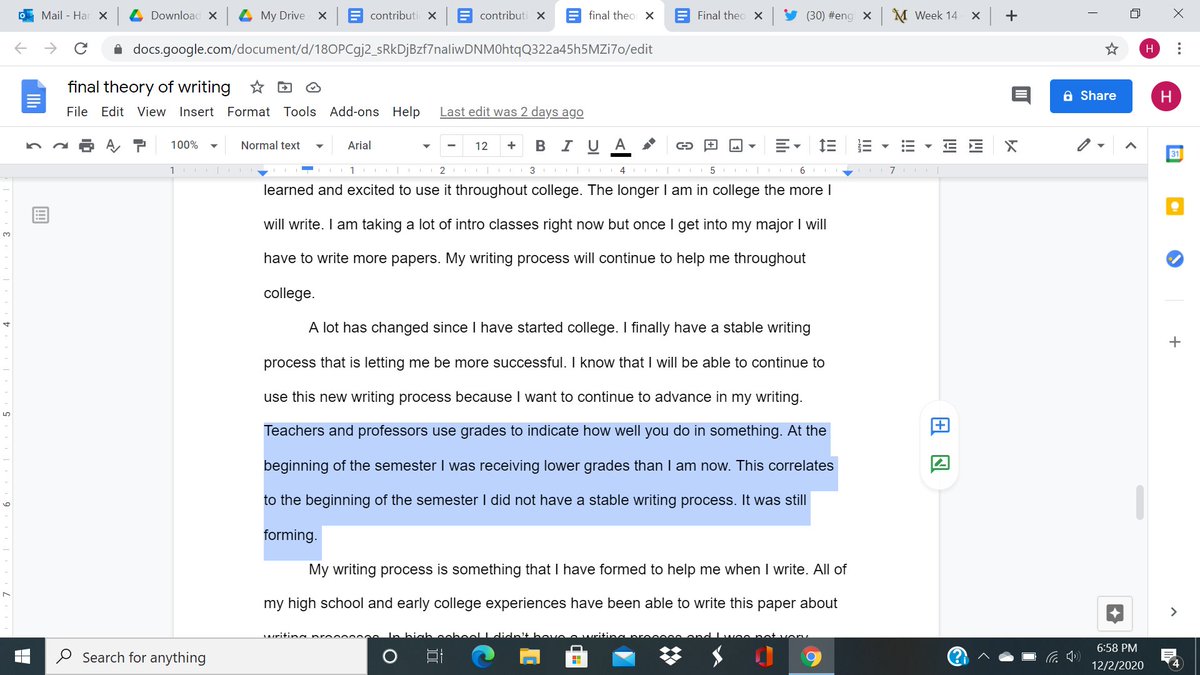Image resolution: width=1200 pixels, height=675 pixels.
Task: Open the Arial font dropdown
Action: click(389, 146)
